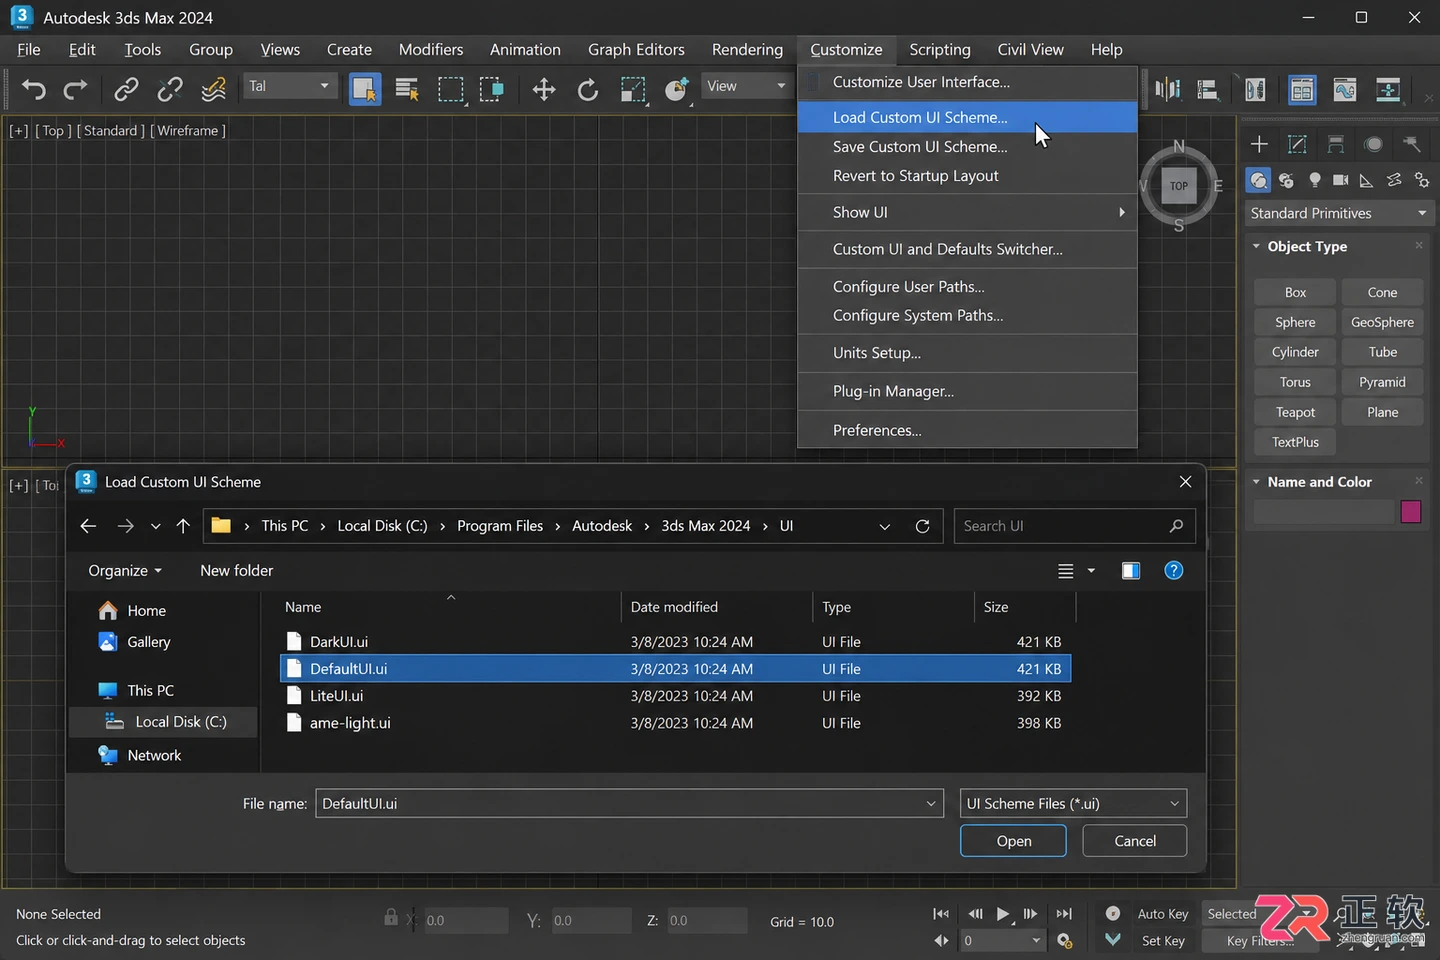Click the New folder button
Image resolution: width=1440 pixels, height=960 pixels.
pos(236,570)
